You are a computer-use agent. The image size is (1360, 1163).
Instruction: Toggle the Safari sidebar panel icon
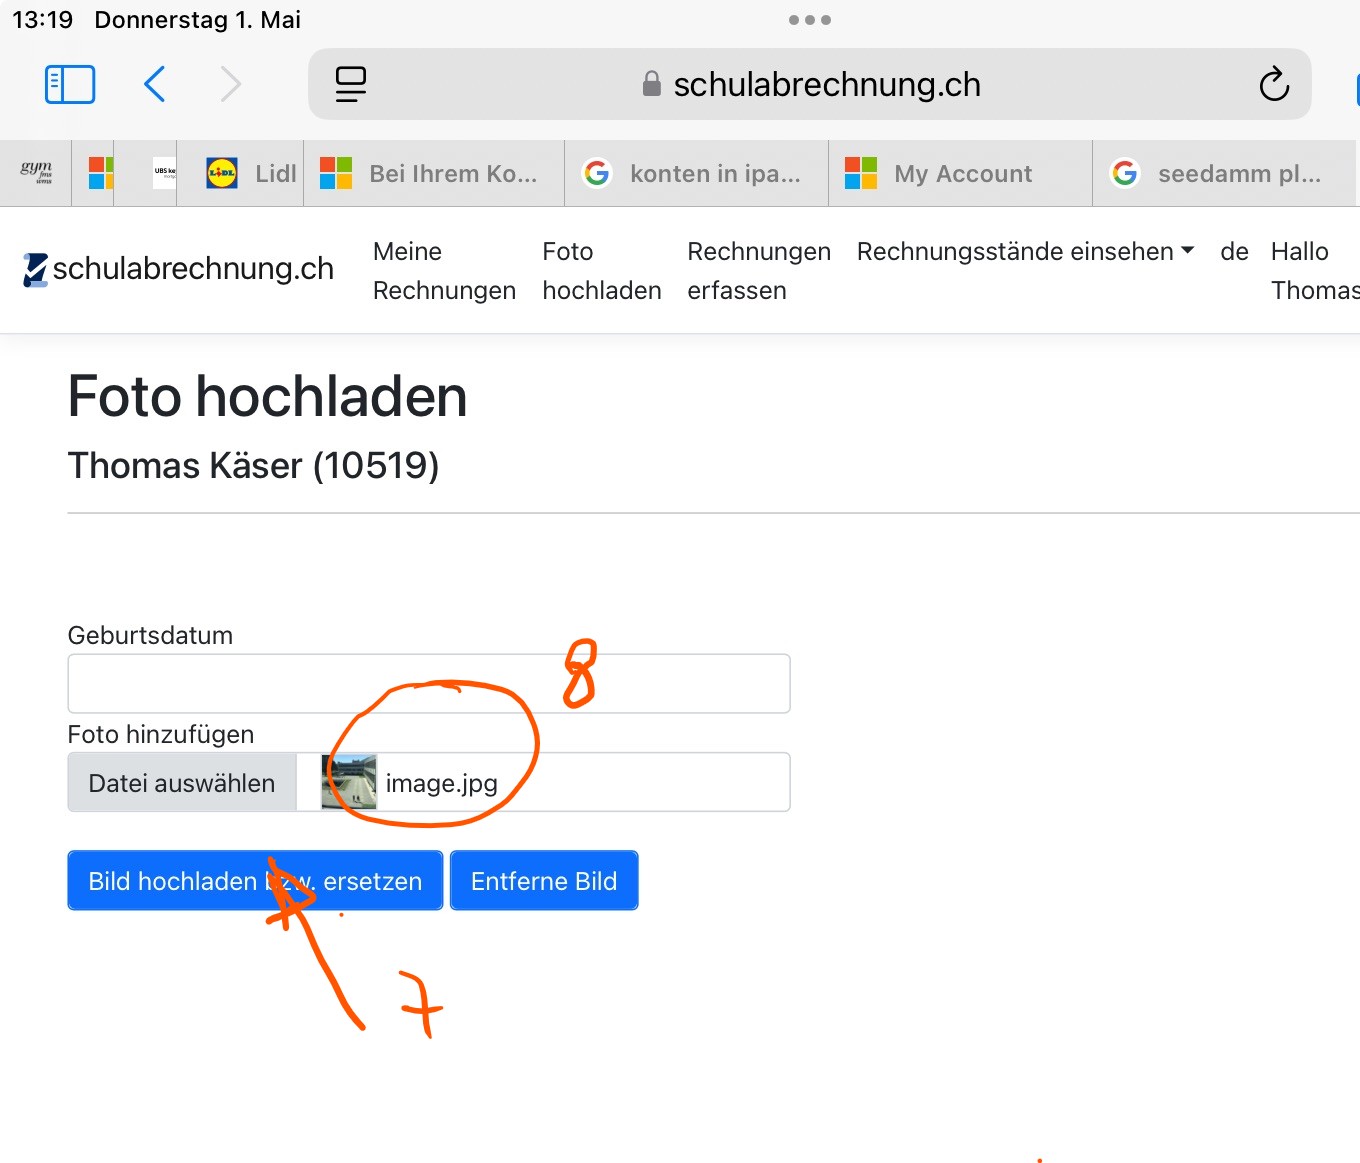click(70, 85)
